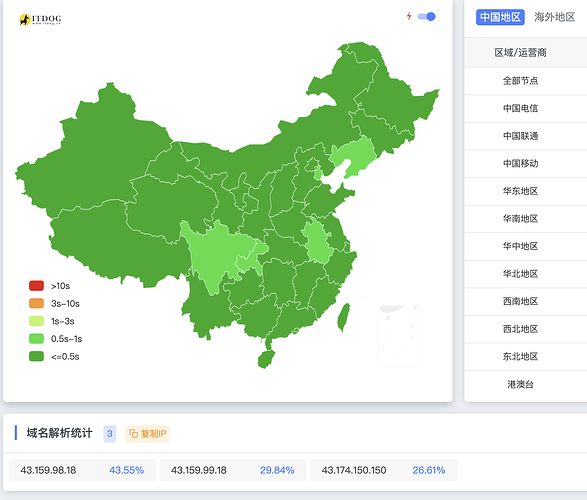587x500 pixels.
Task: Click Xinjiang province on the map
Action: pos(94,157)
